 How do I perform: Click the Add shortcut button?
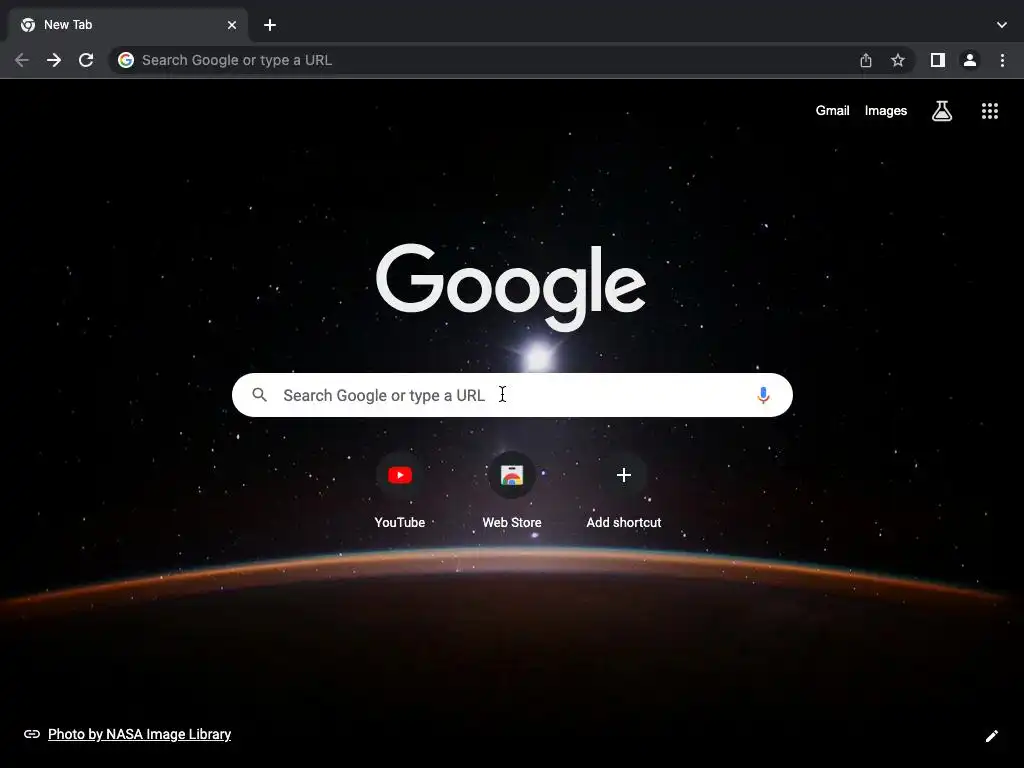[624, 490]
